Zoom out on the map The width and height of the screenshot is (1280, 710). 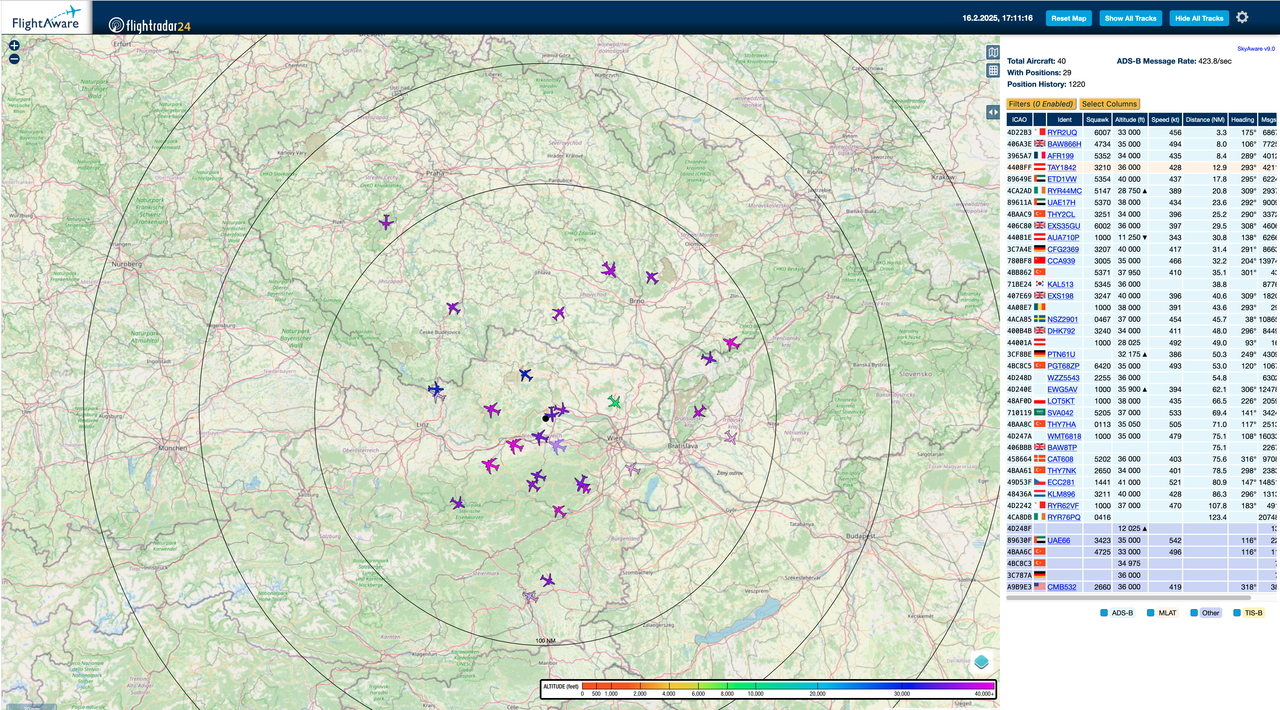click(14, 59)
